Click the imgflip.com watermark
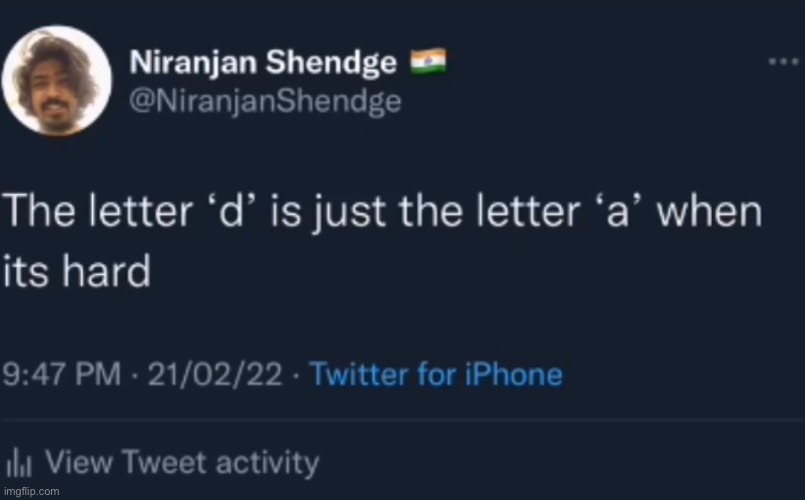This screenshot has height=500, width=805. point(31,491)
